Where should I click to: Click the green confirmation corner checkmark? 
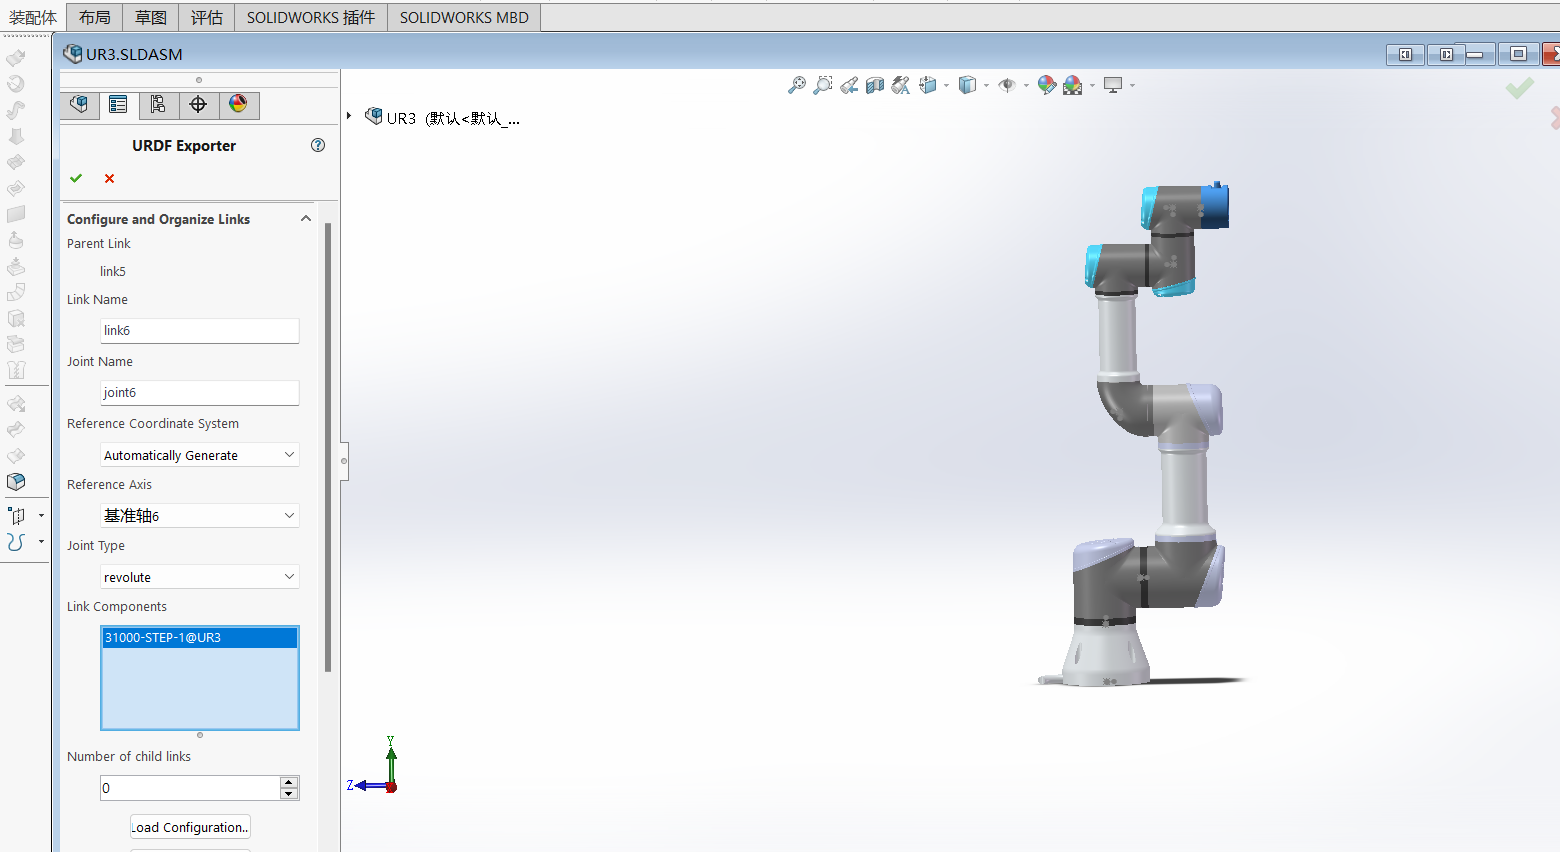click(1520, 89)
